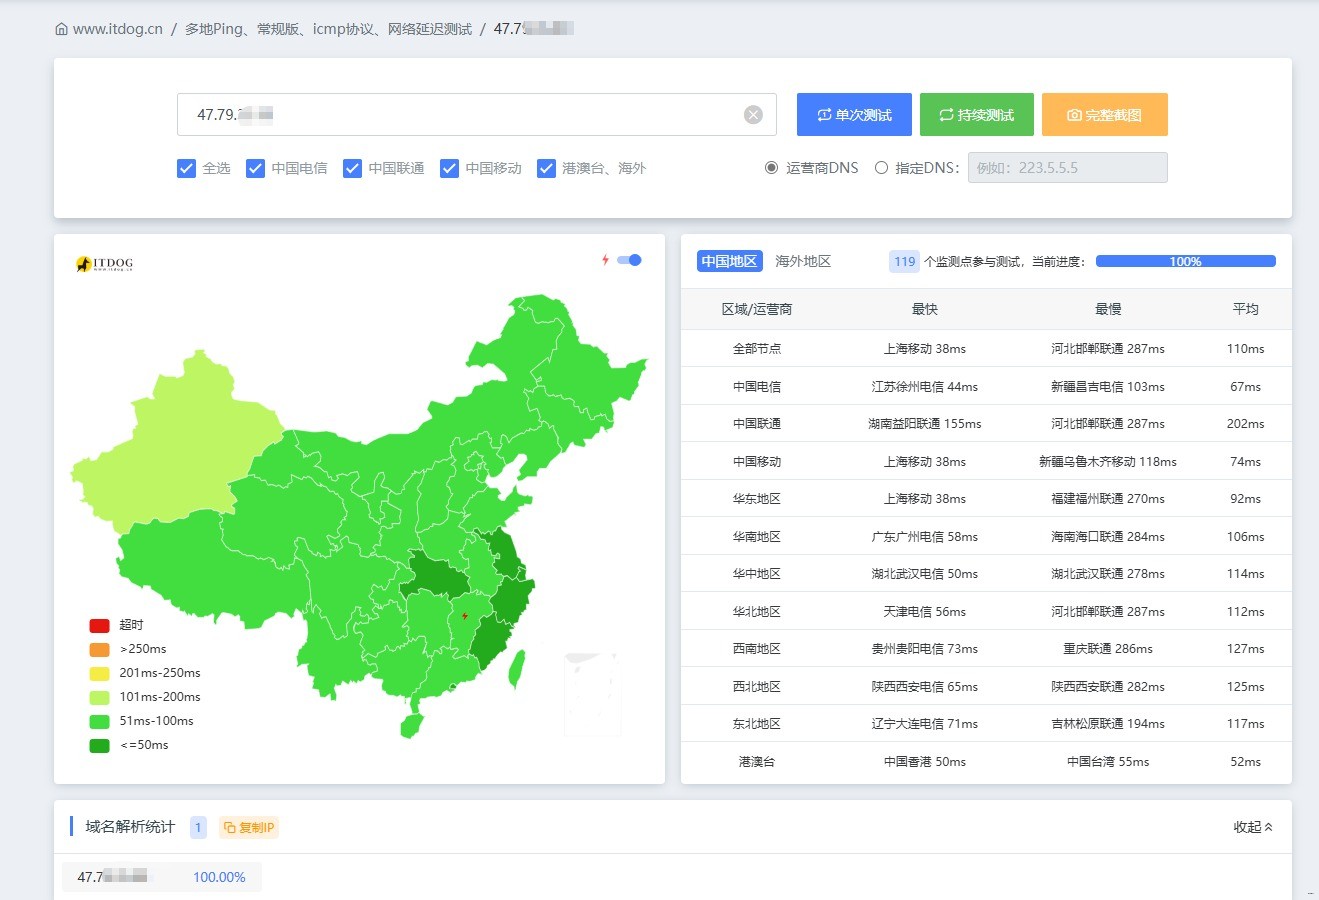Uncheck the 中国电信 checkbox

point(255,168)
